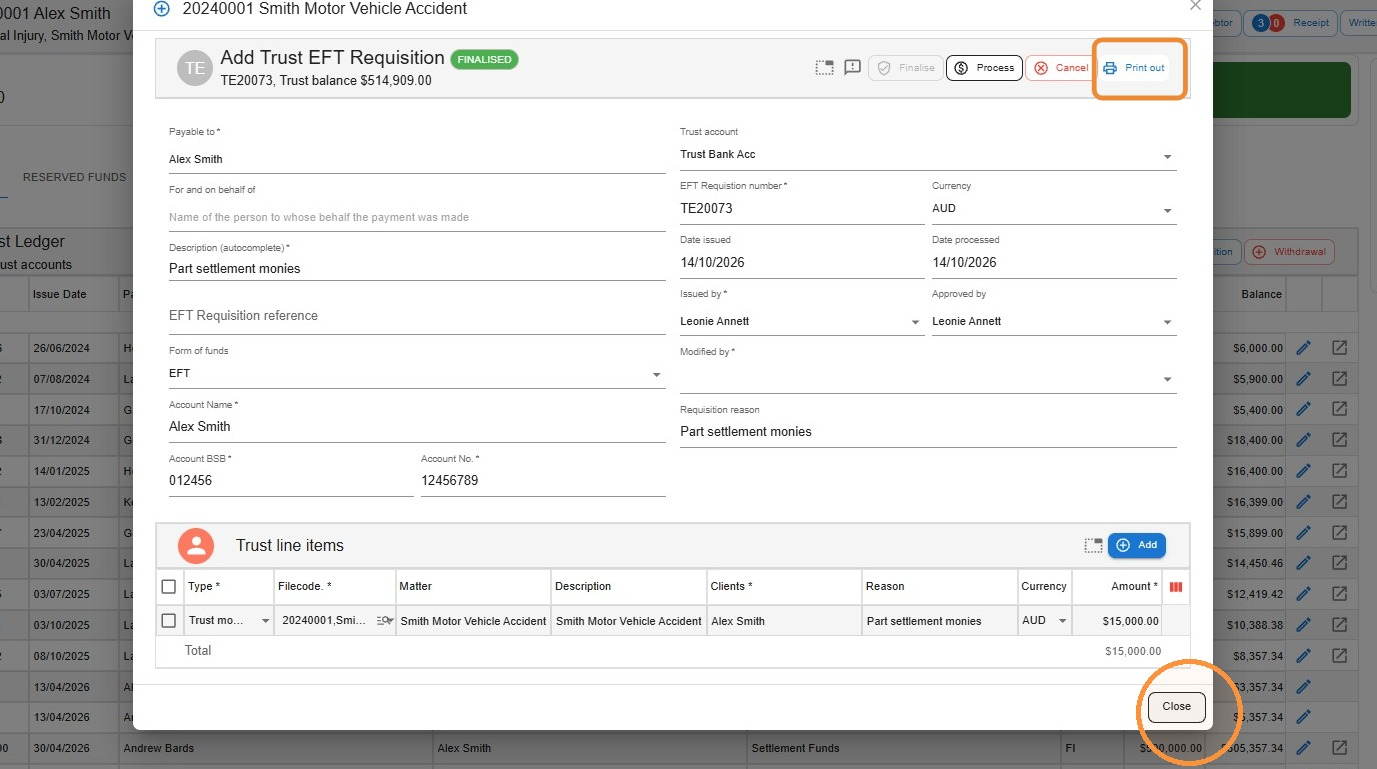Click the Receipt button in background toolbar
1377x769 pixels.
[x=1291, y=22]
